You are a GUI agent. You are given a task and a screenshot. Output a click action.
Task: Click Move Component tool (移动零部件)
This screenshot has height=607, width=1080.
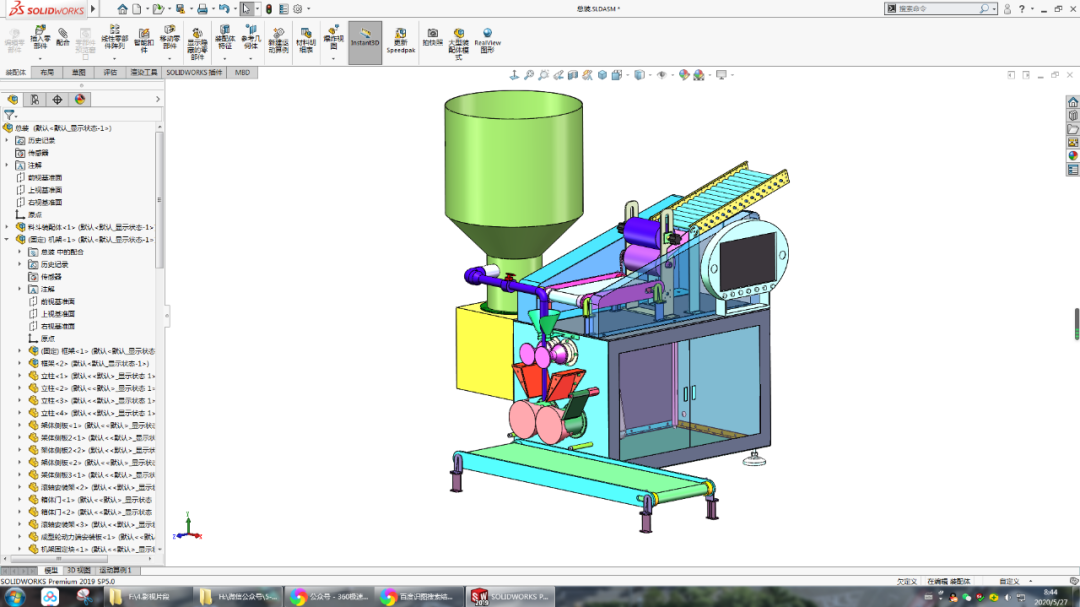(169, 38)
